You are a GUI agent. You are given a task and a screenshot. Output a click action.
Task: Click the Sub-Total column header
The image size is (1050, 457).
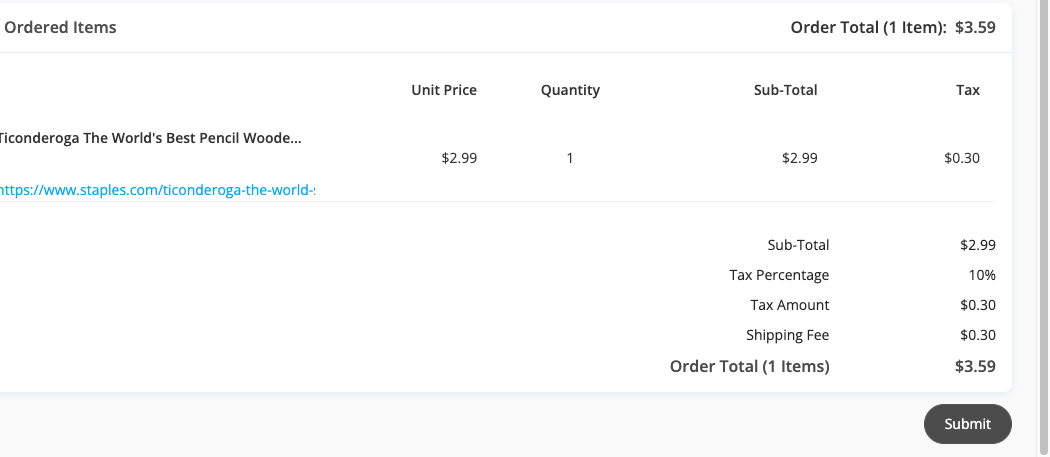pyautogui.click(x=785, y=90)
